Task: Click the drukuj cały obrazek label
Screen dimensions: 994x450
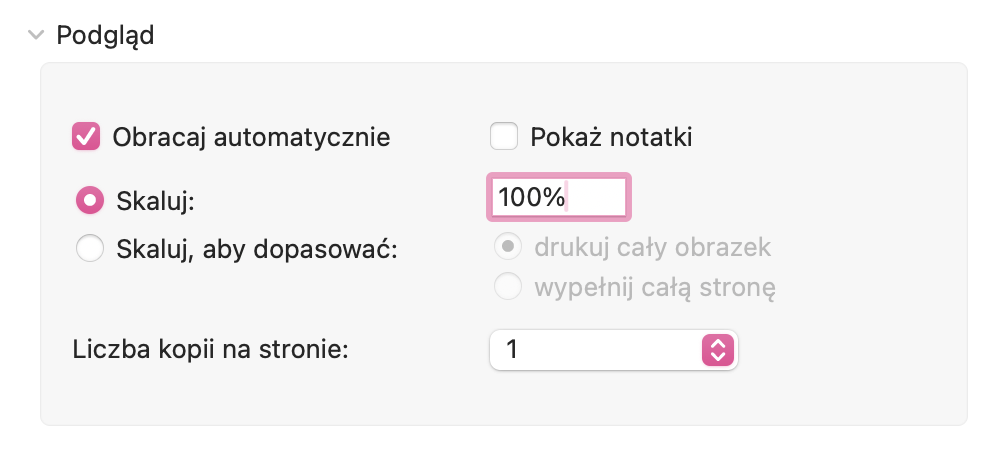Action: [652, 246]
